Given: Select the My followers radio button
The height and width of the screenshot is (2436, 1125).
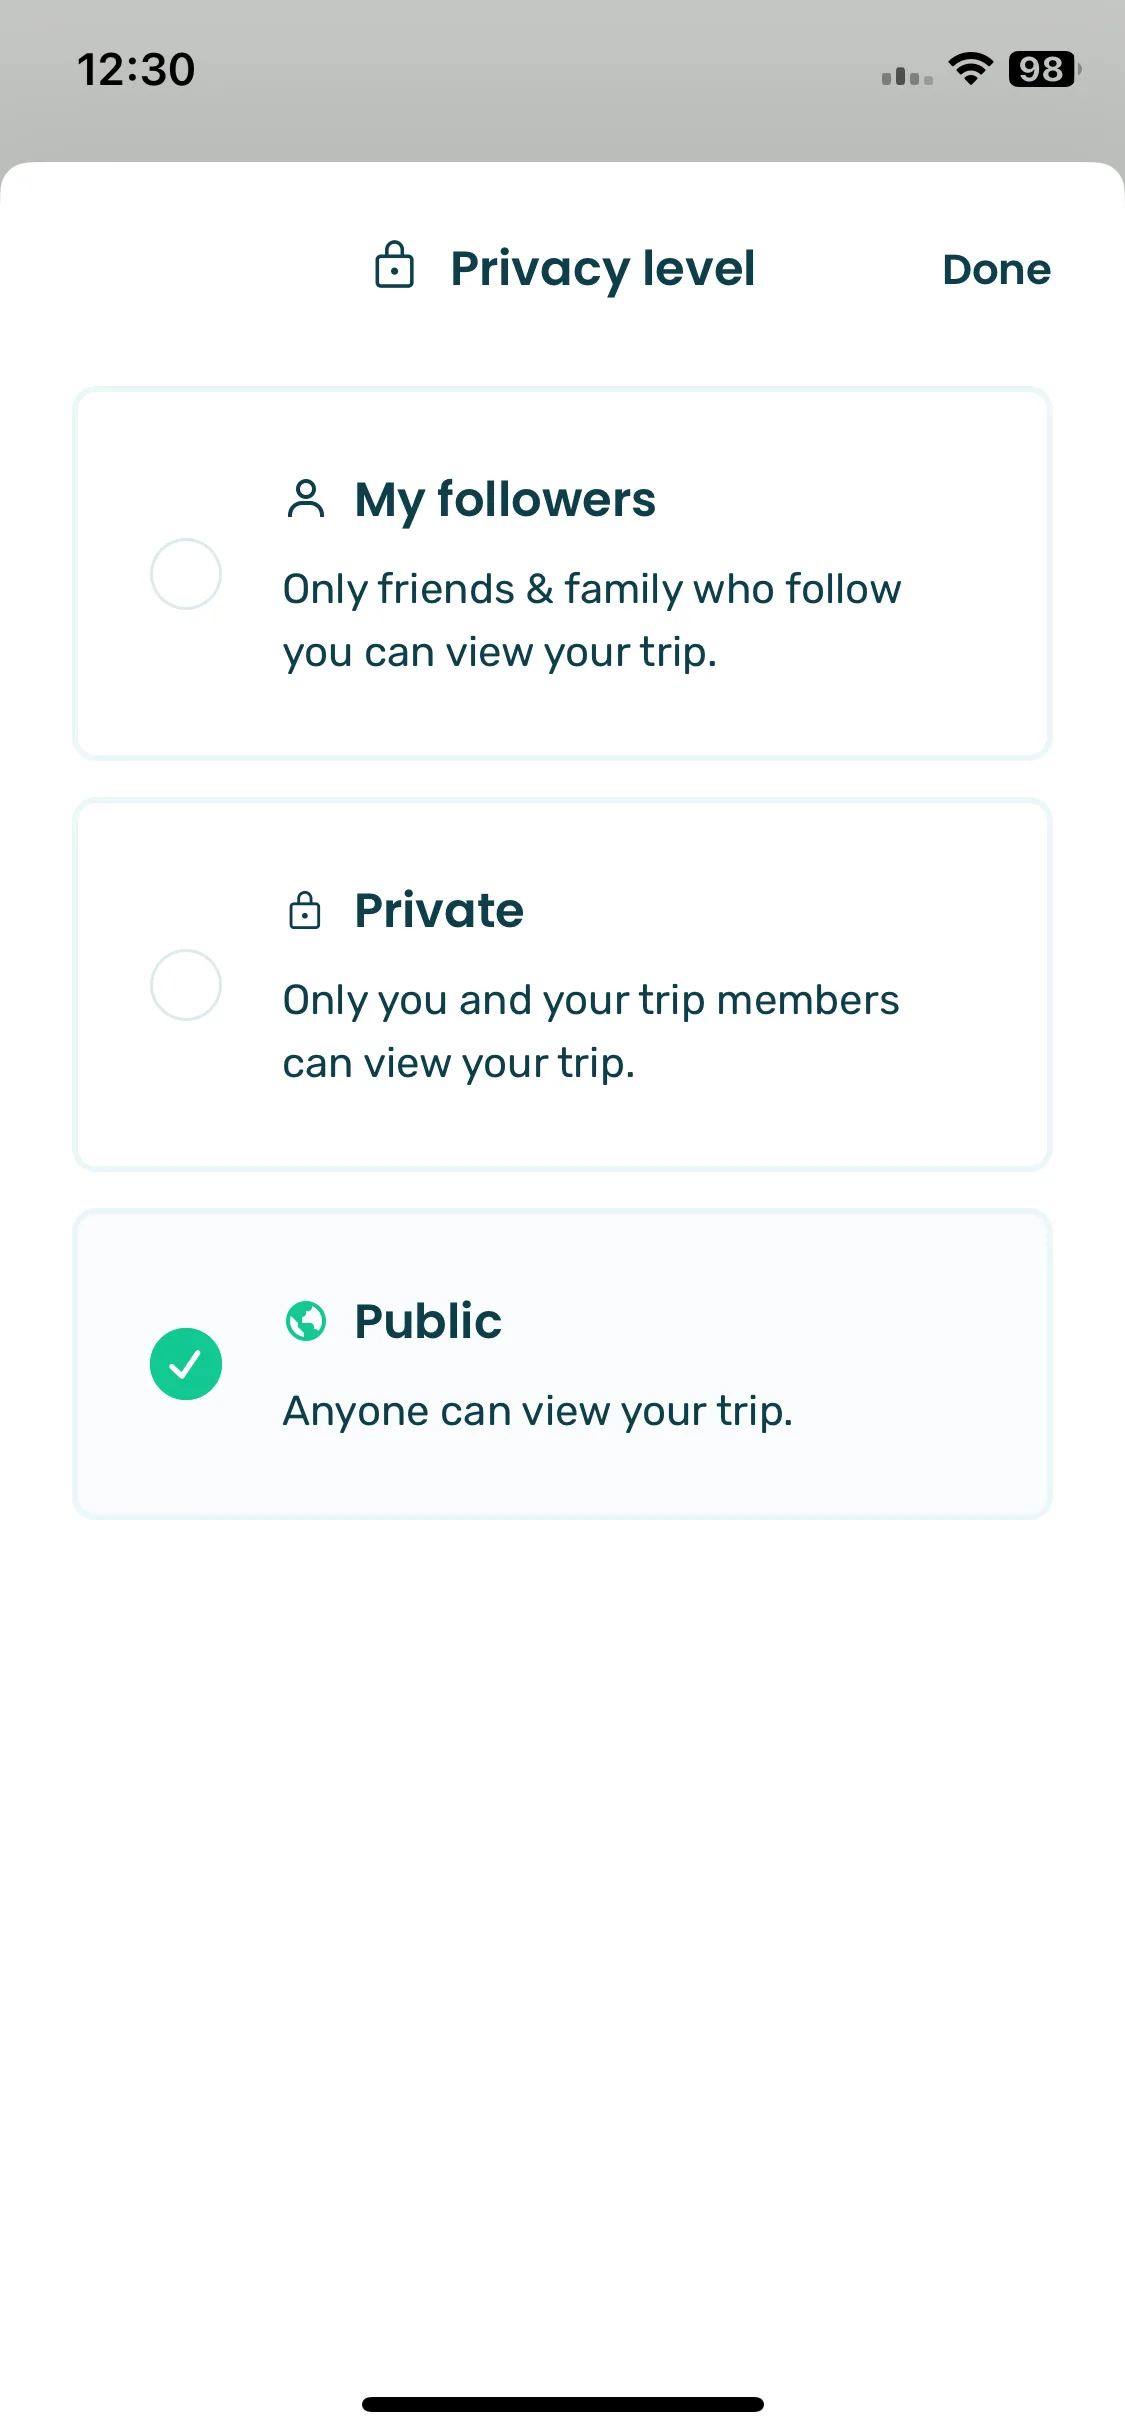Looking at the screenshot, I should [186, 574].
